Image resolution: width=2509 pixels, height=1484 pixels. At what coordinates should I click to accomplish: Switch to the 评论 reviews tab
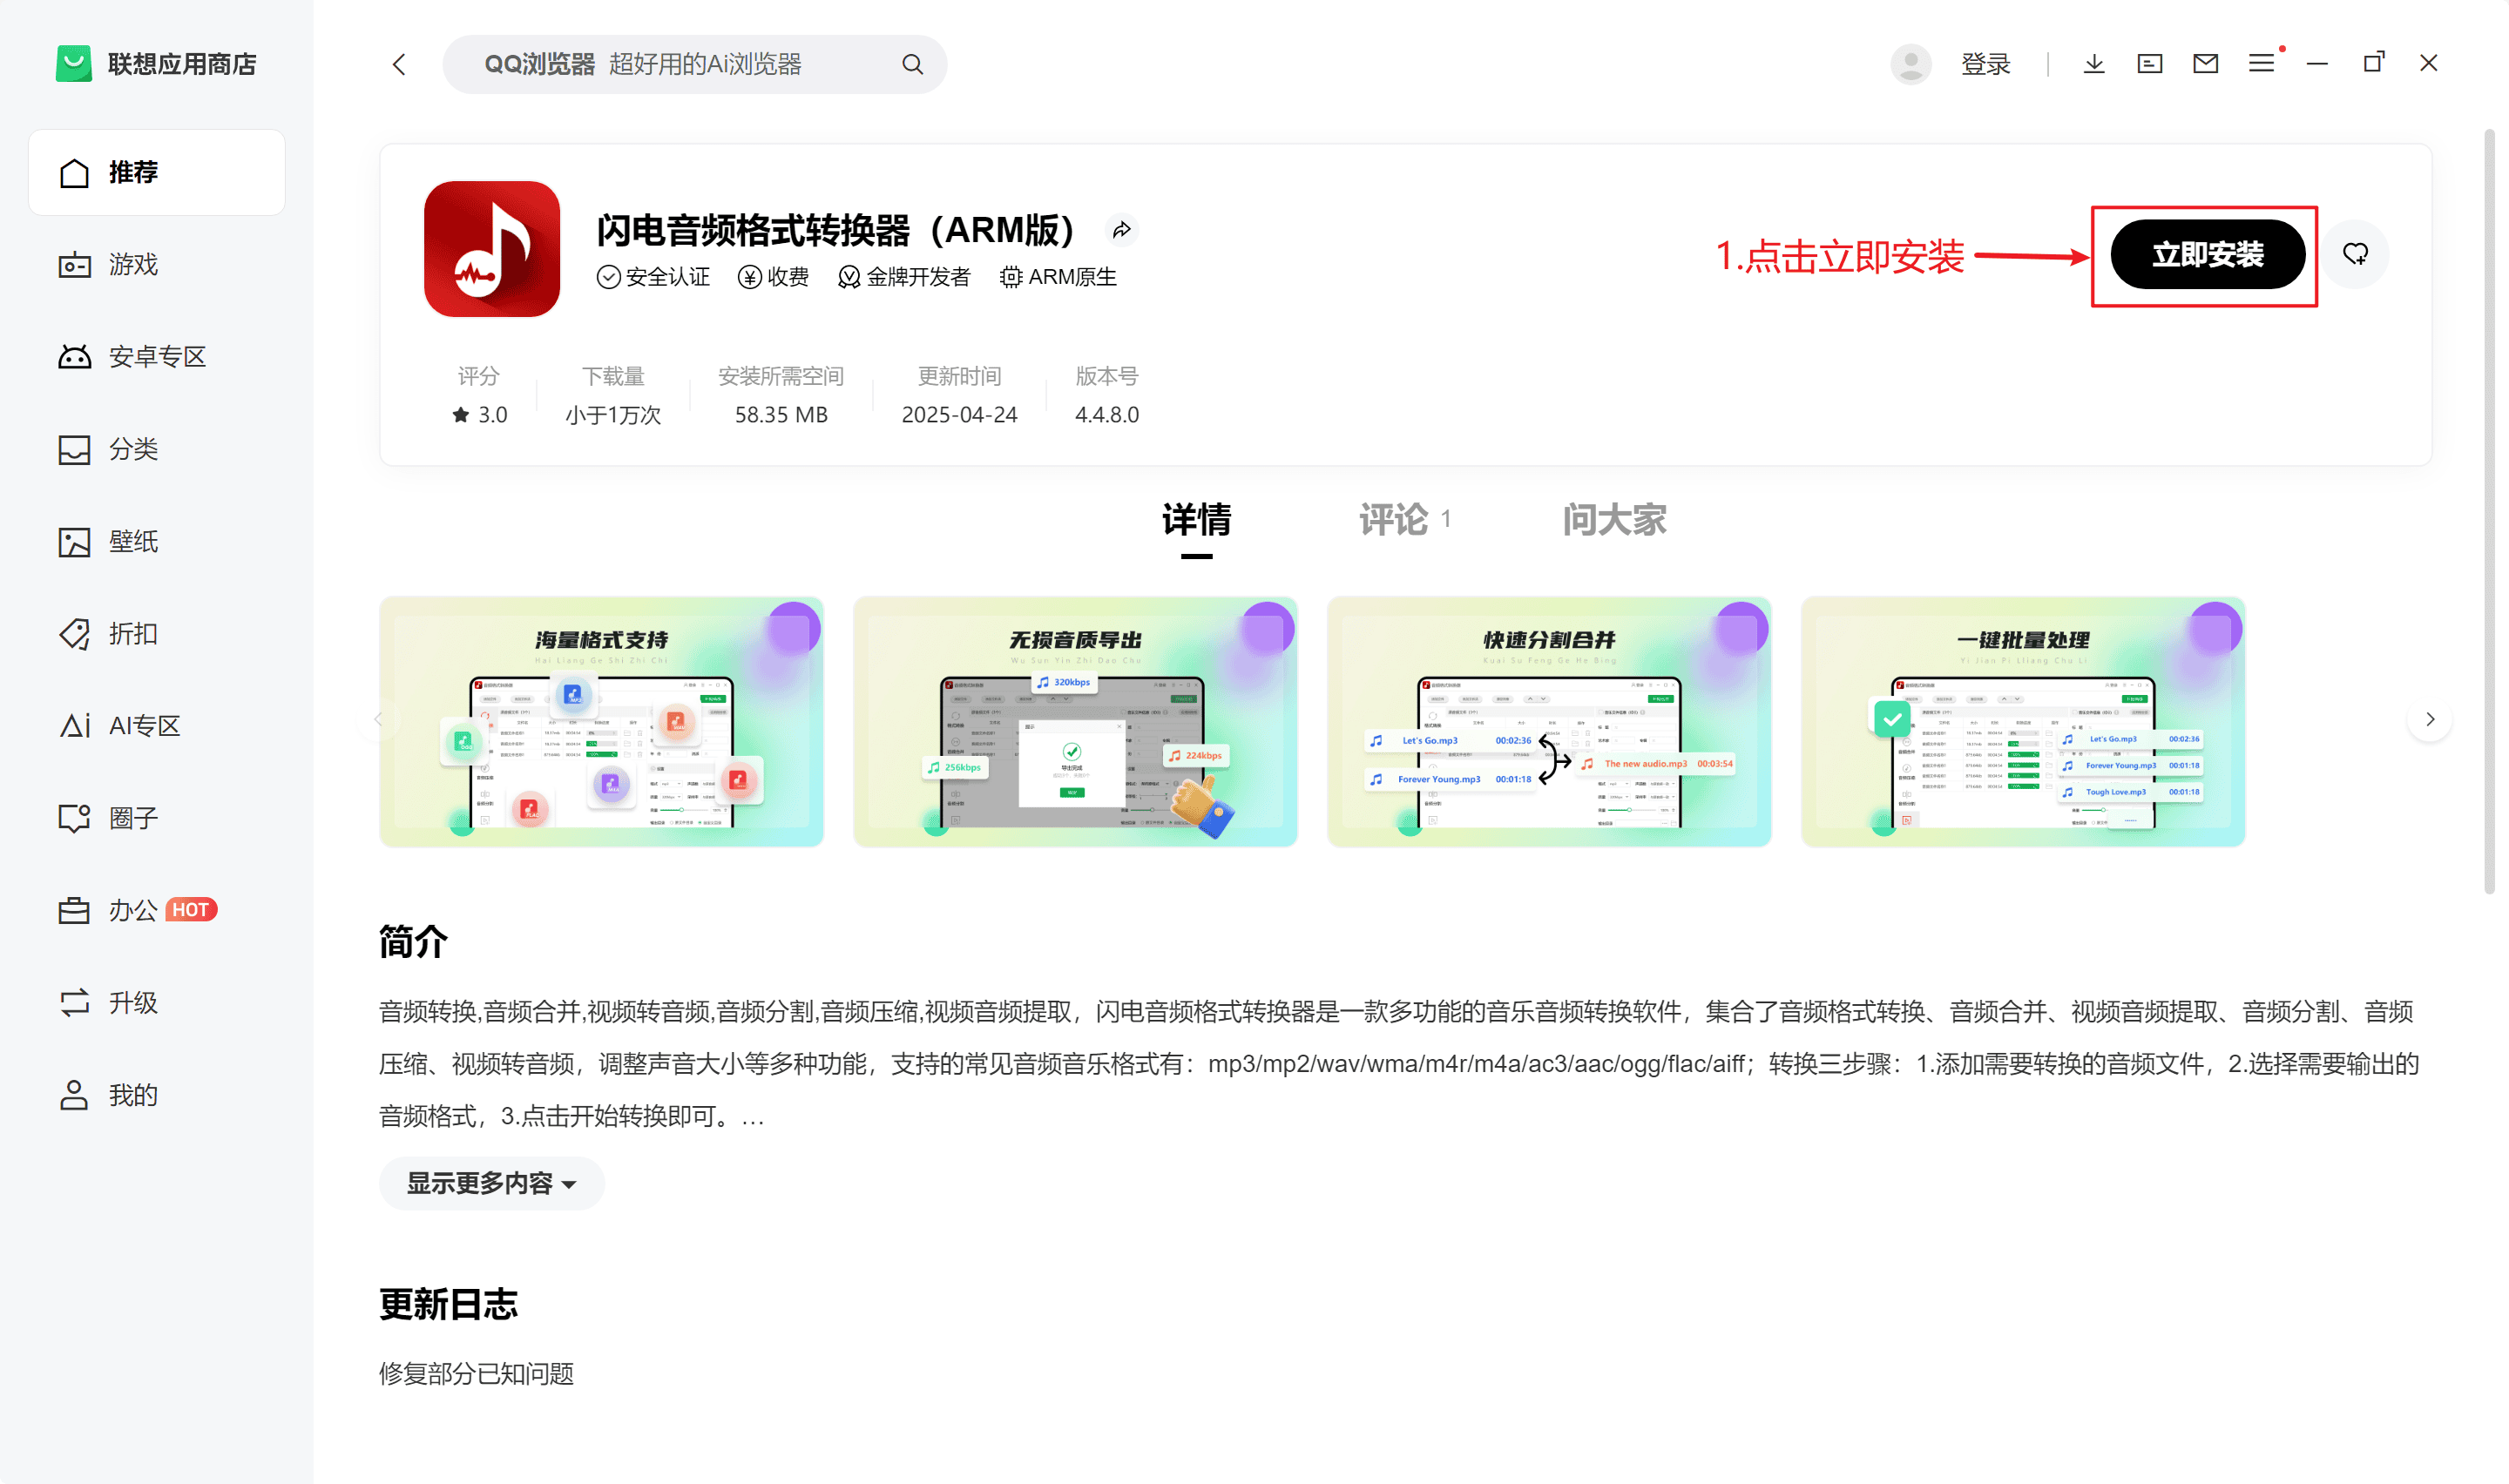1404,520
